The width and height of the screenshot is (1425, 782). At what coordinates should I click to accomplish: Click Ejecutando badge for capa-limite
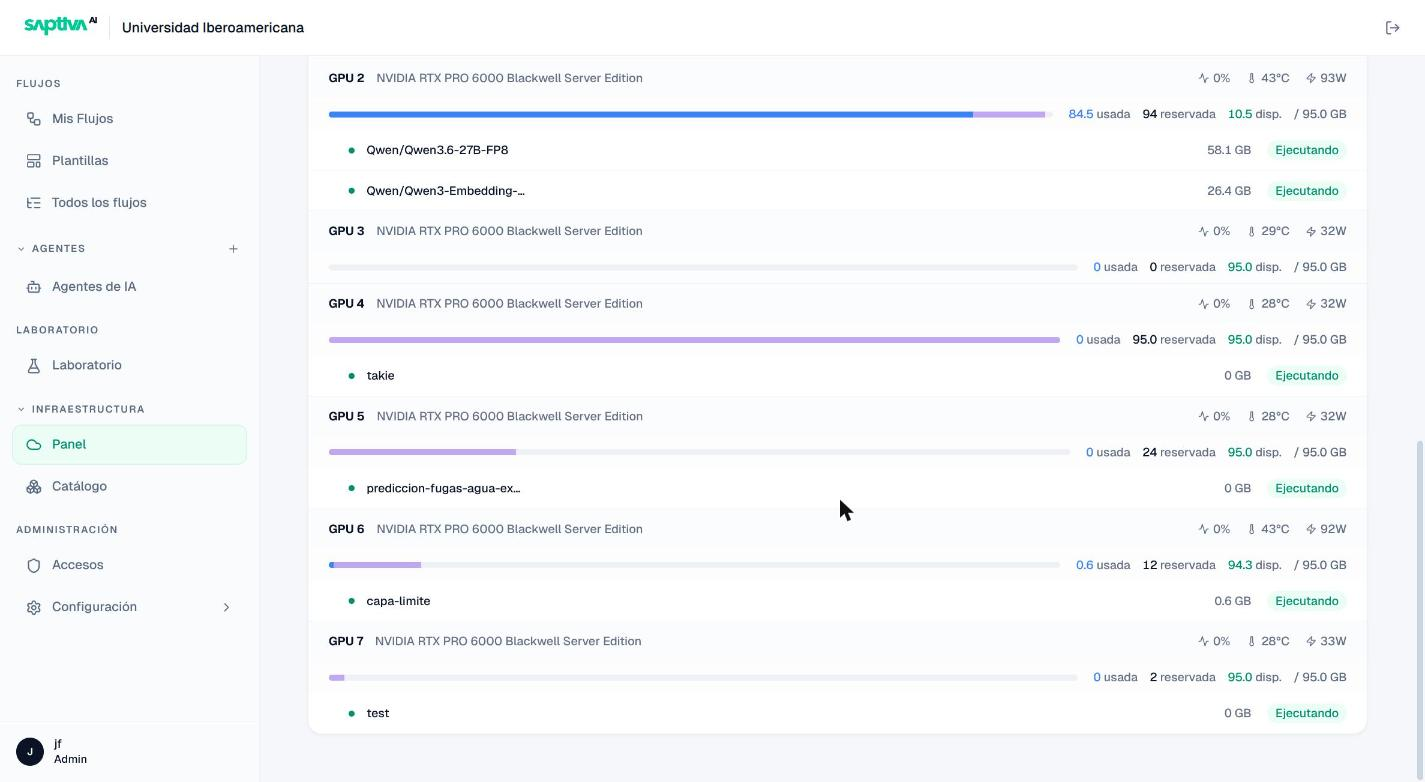tap(1306, 601)
